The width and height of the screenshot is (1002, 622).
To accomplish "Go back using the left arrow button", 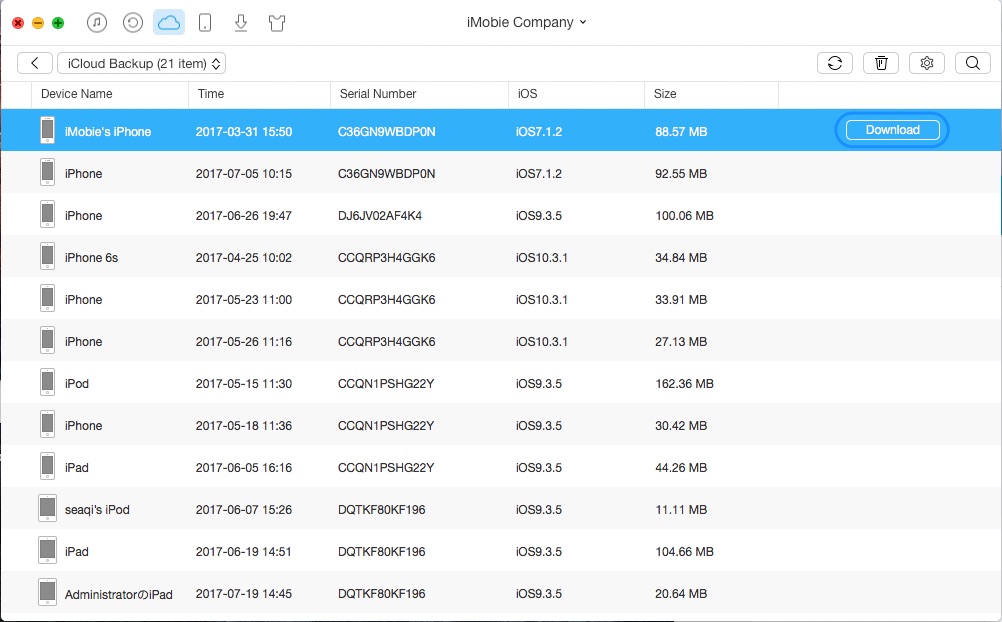I will pos(35,63).
